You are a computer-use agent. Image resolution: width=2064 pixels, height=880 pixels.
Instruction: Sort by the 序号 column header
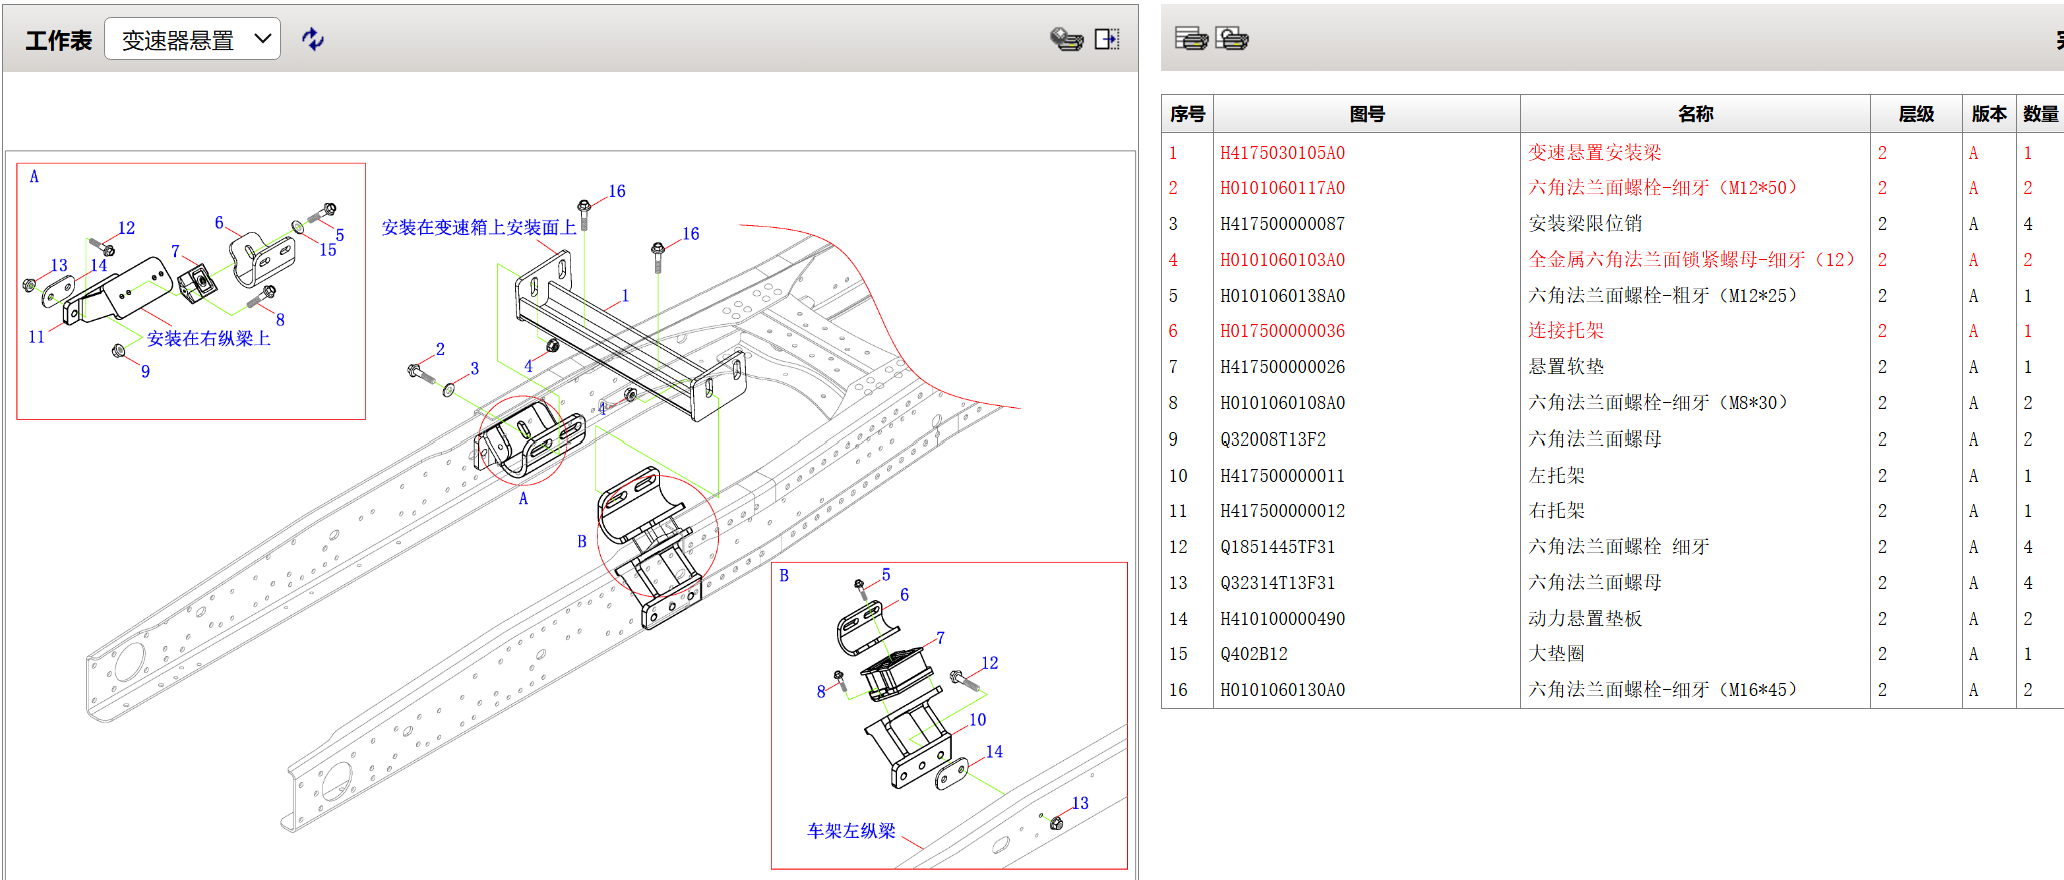pyautogui.click(x=1187, y=114)
